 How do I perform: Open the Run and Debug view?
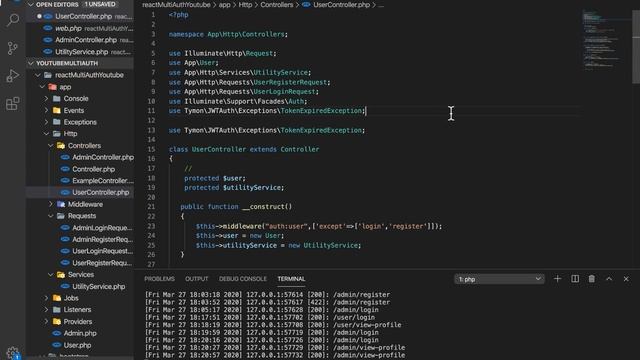tap(13, 76)
